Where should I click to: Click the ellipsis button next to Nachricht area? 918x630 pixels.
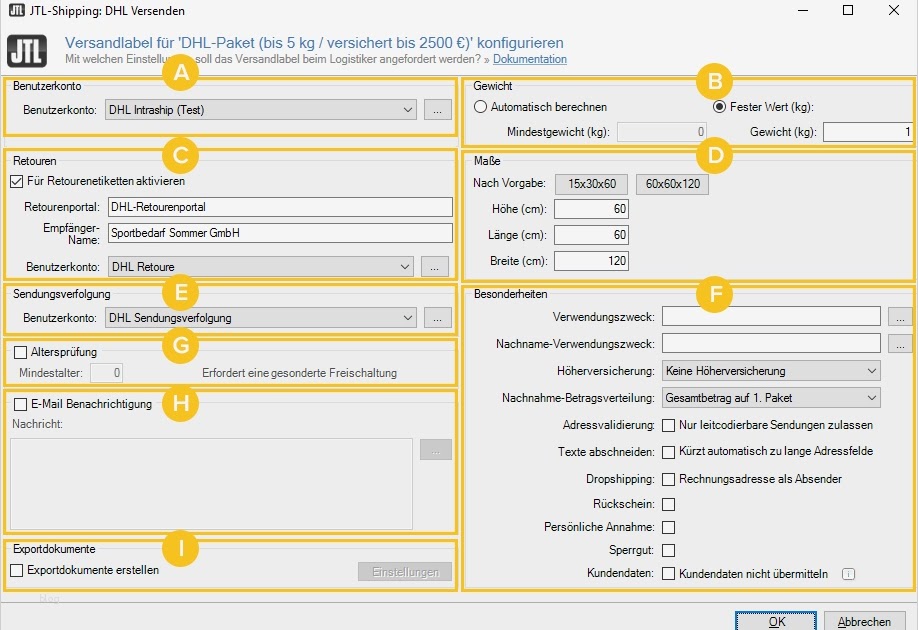click(436, 450)
